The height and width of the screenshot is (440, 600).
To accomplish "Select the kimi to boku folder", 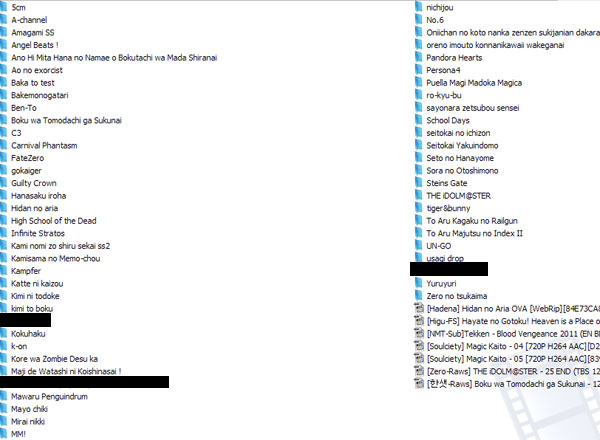I will [x=32, y=308].
